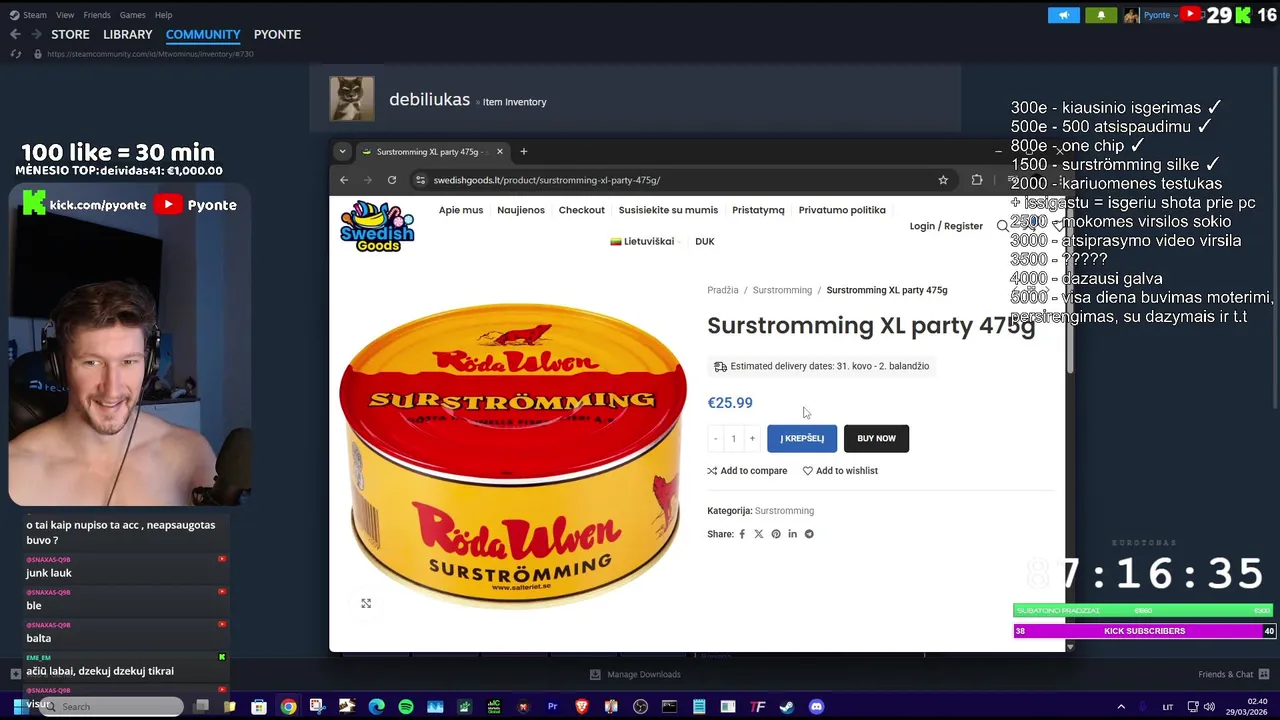
Task: Open Discord from the taskbar
Action: 816,707
